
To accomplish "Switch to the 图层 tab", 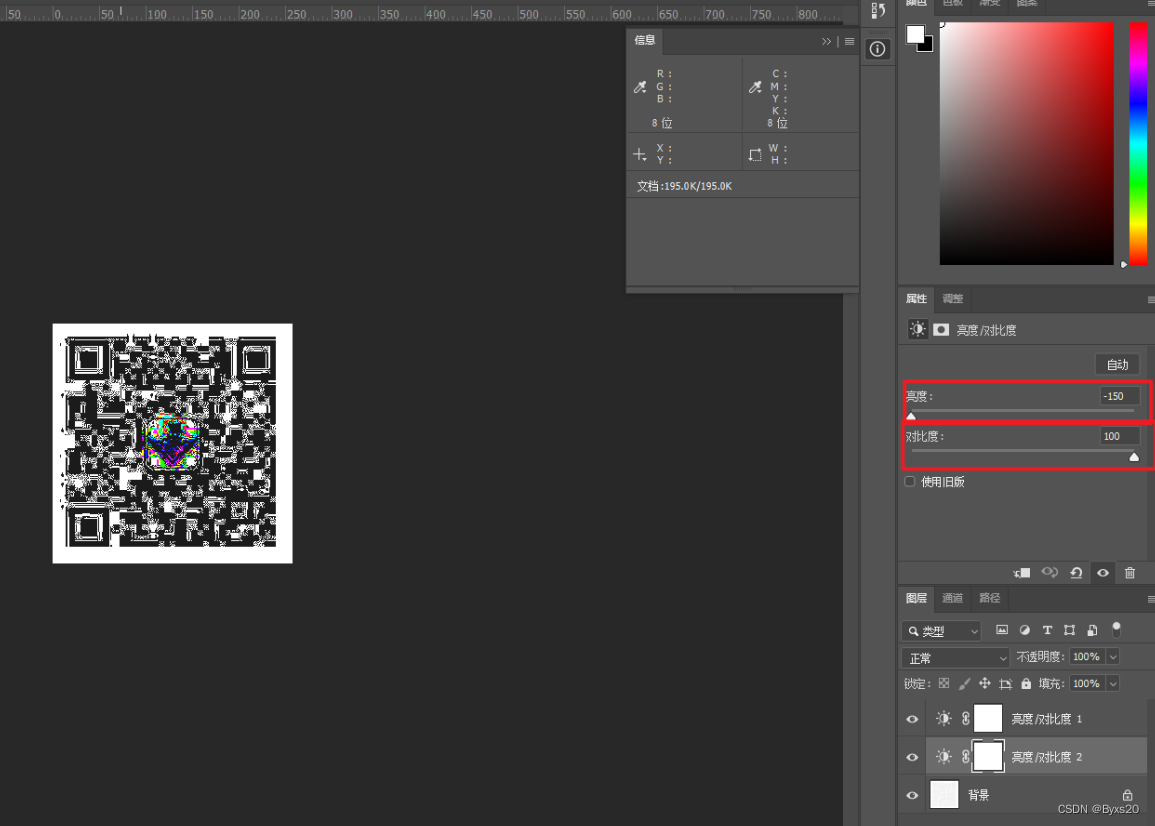I will coord(916,598).
